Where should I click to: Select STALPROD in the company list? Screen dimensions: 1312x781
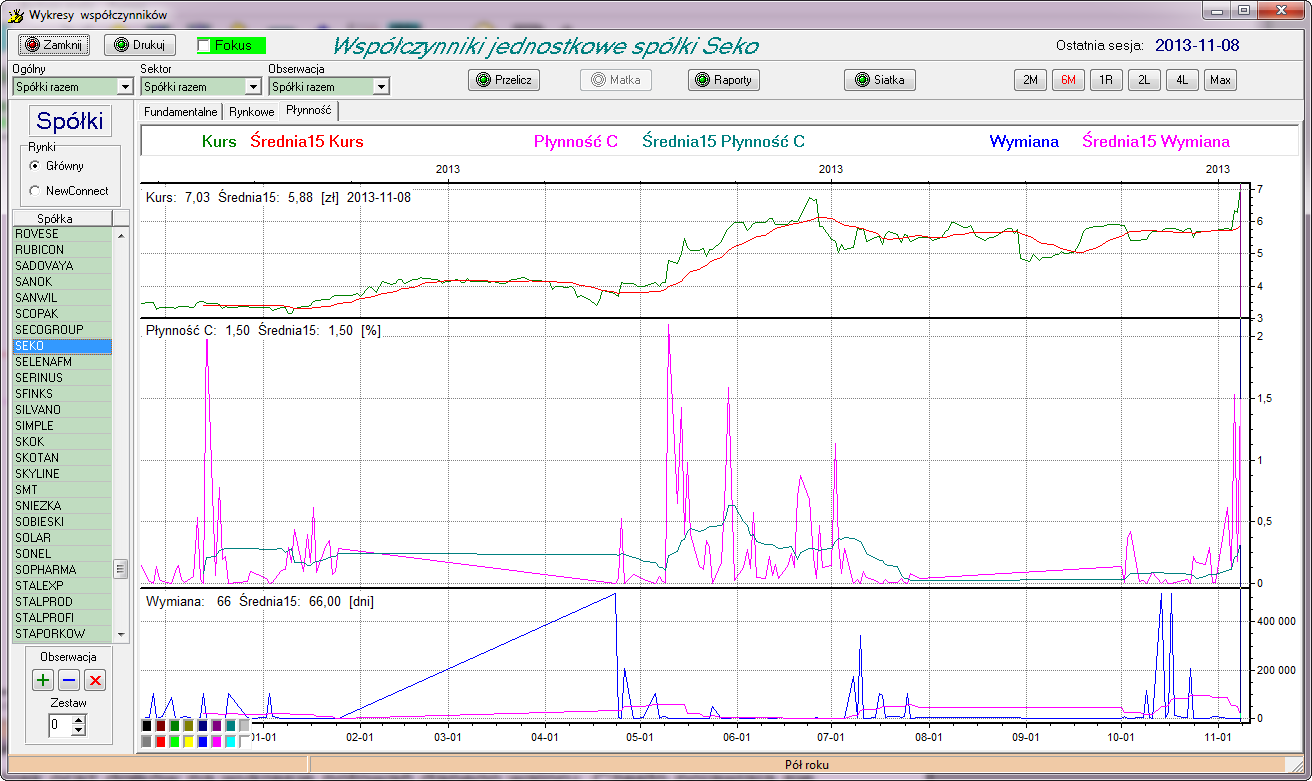click(x=62, y=602)
